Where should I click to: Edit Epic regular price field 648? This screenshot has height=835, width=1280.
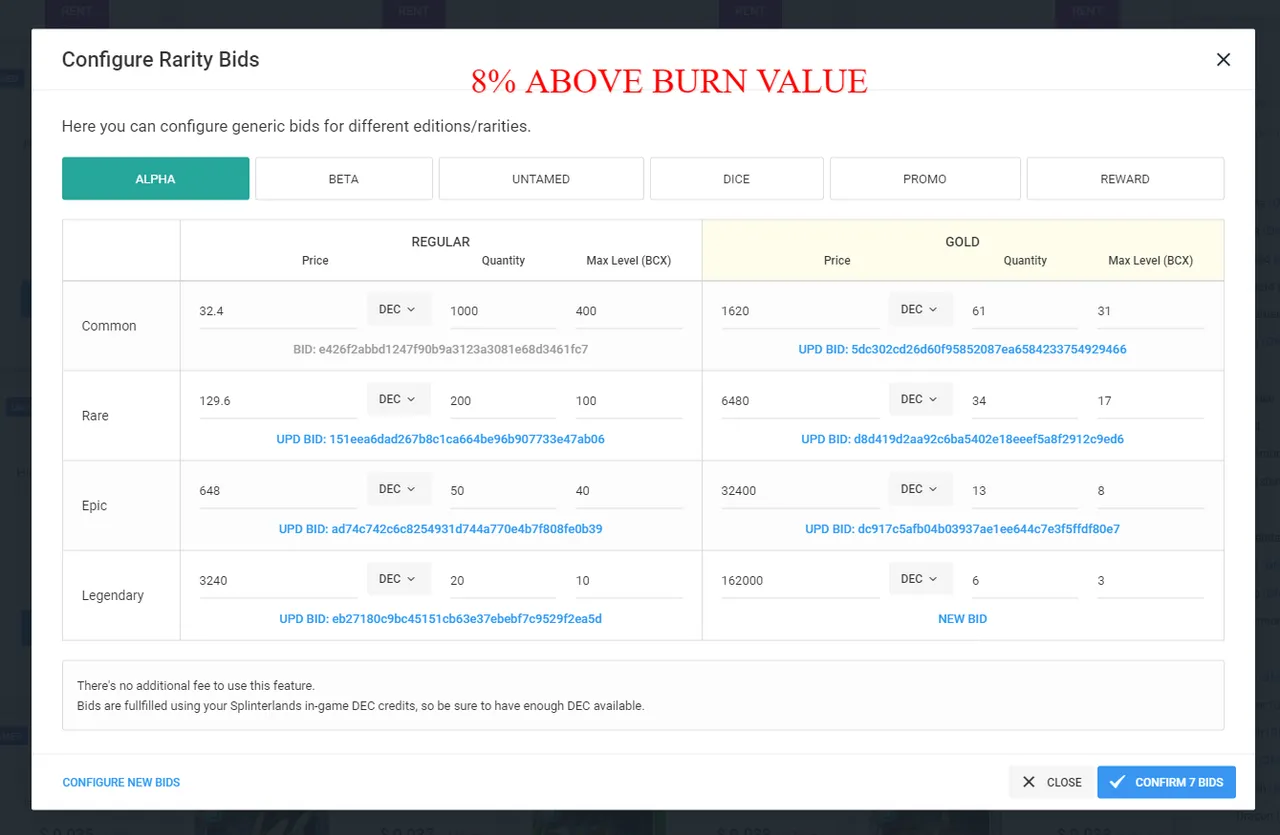[278, 491]
